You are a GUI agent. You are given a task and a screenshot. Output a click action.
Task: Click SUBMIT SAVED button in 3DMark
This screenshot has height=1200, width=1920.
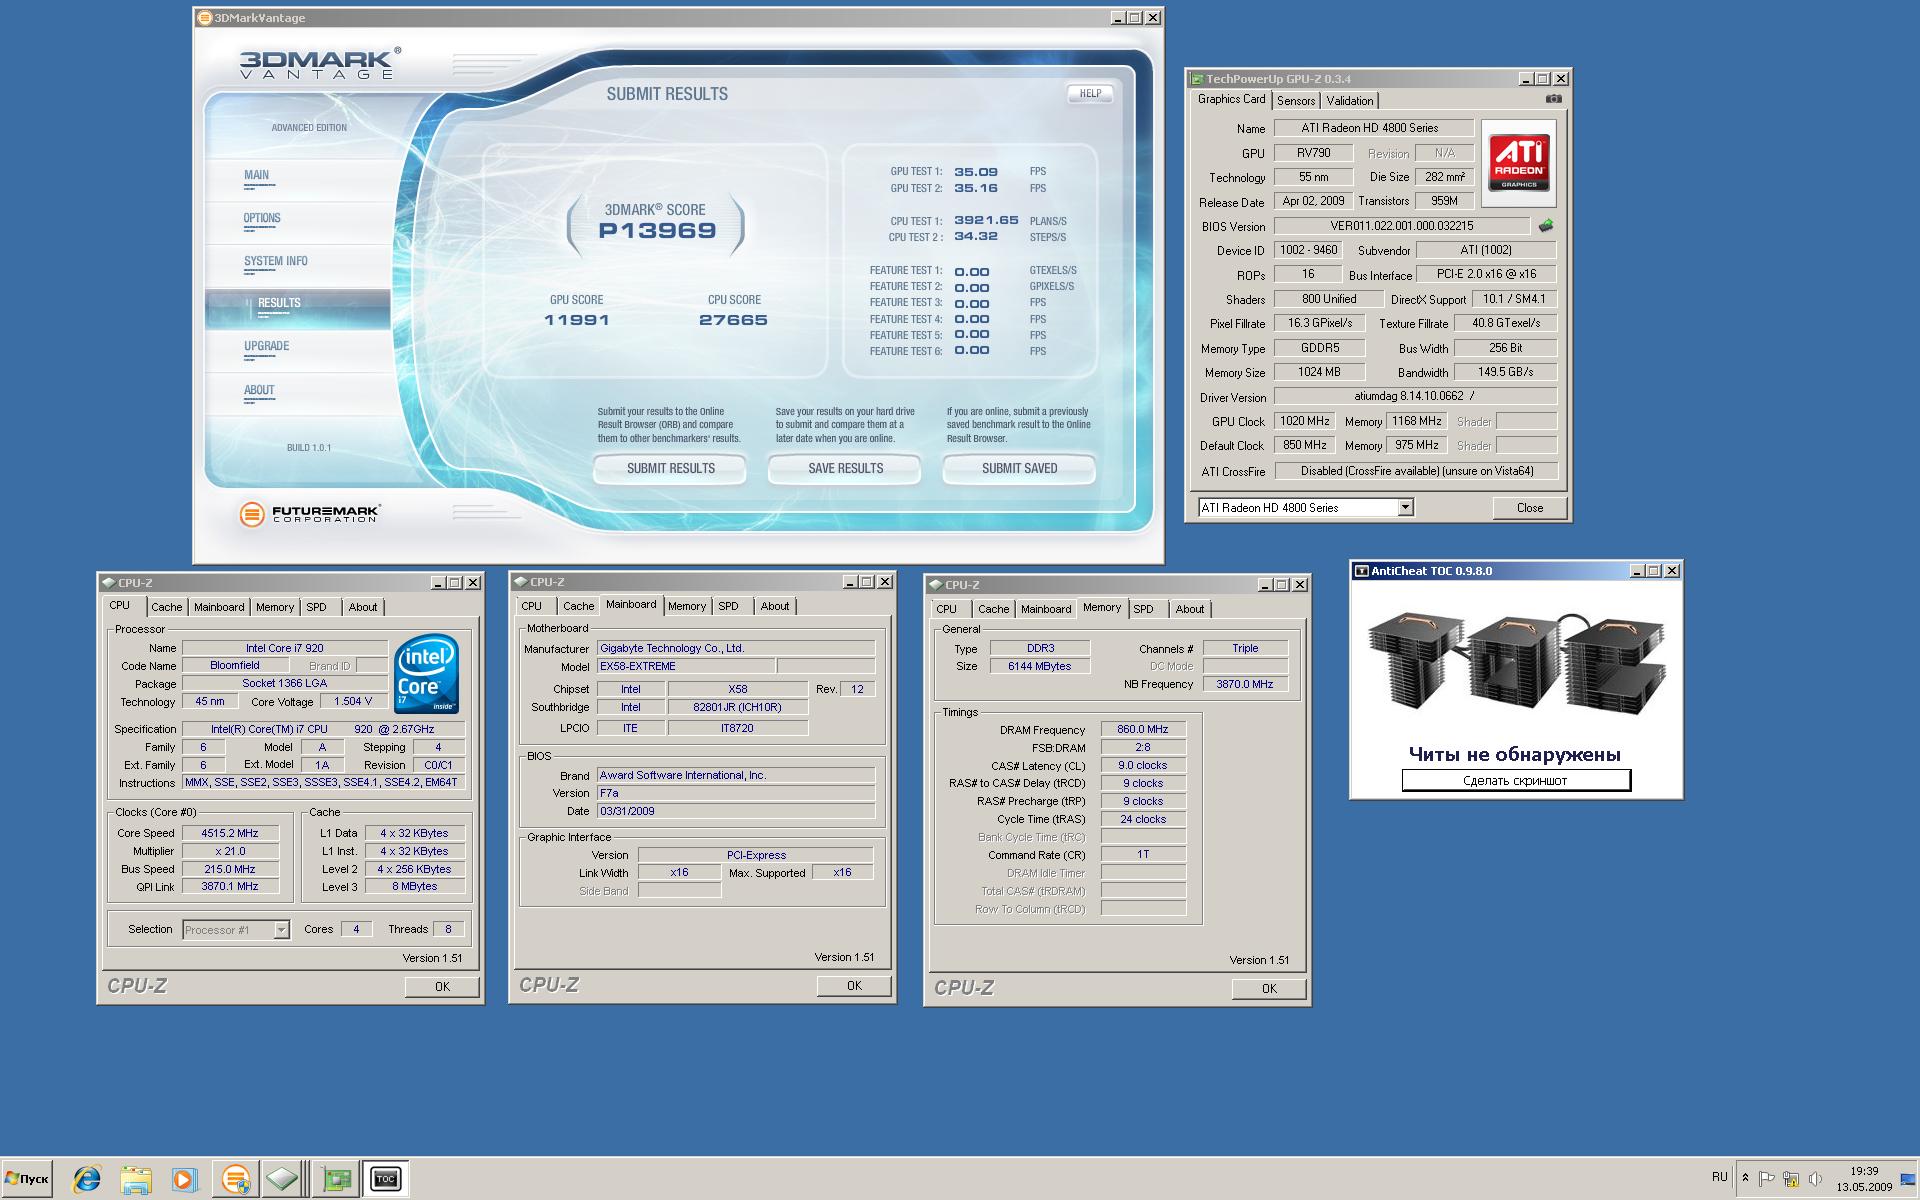click(1019, 468)
